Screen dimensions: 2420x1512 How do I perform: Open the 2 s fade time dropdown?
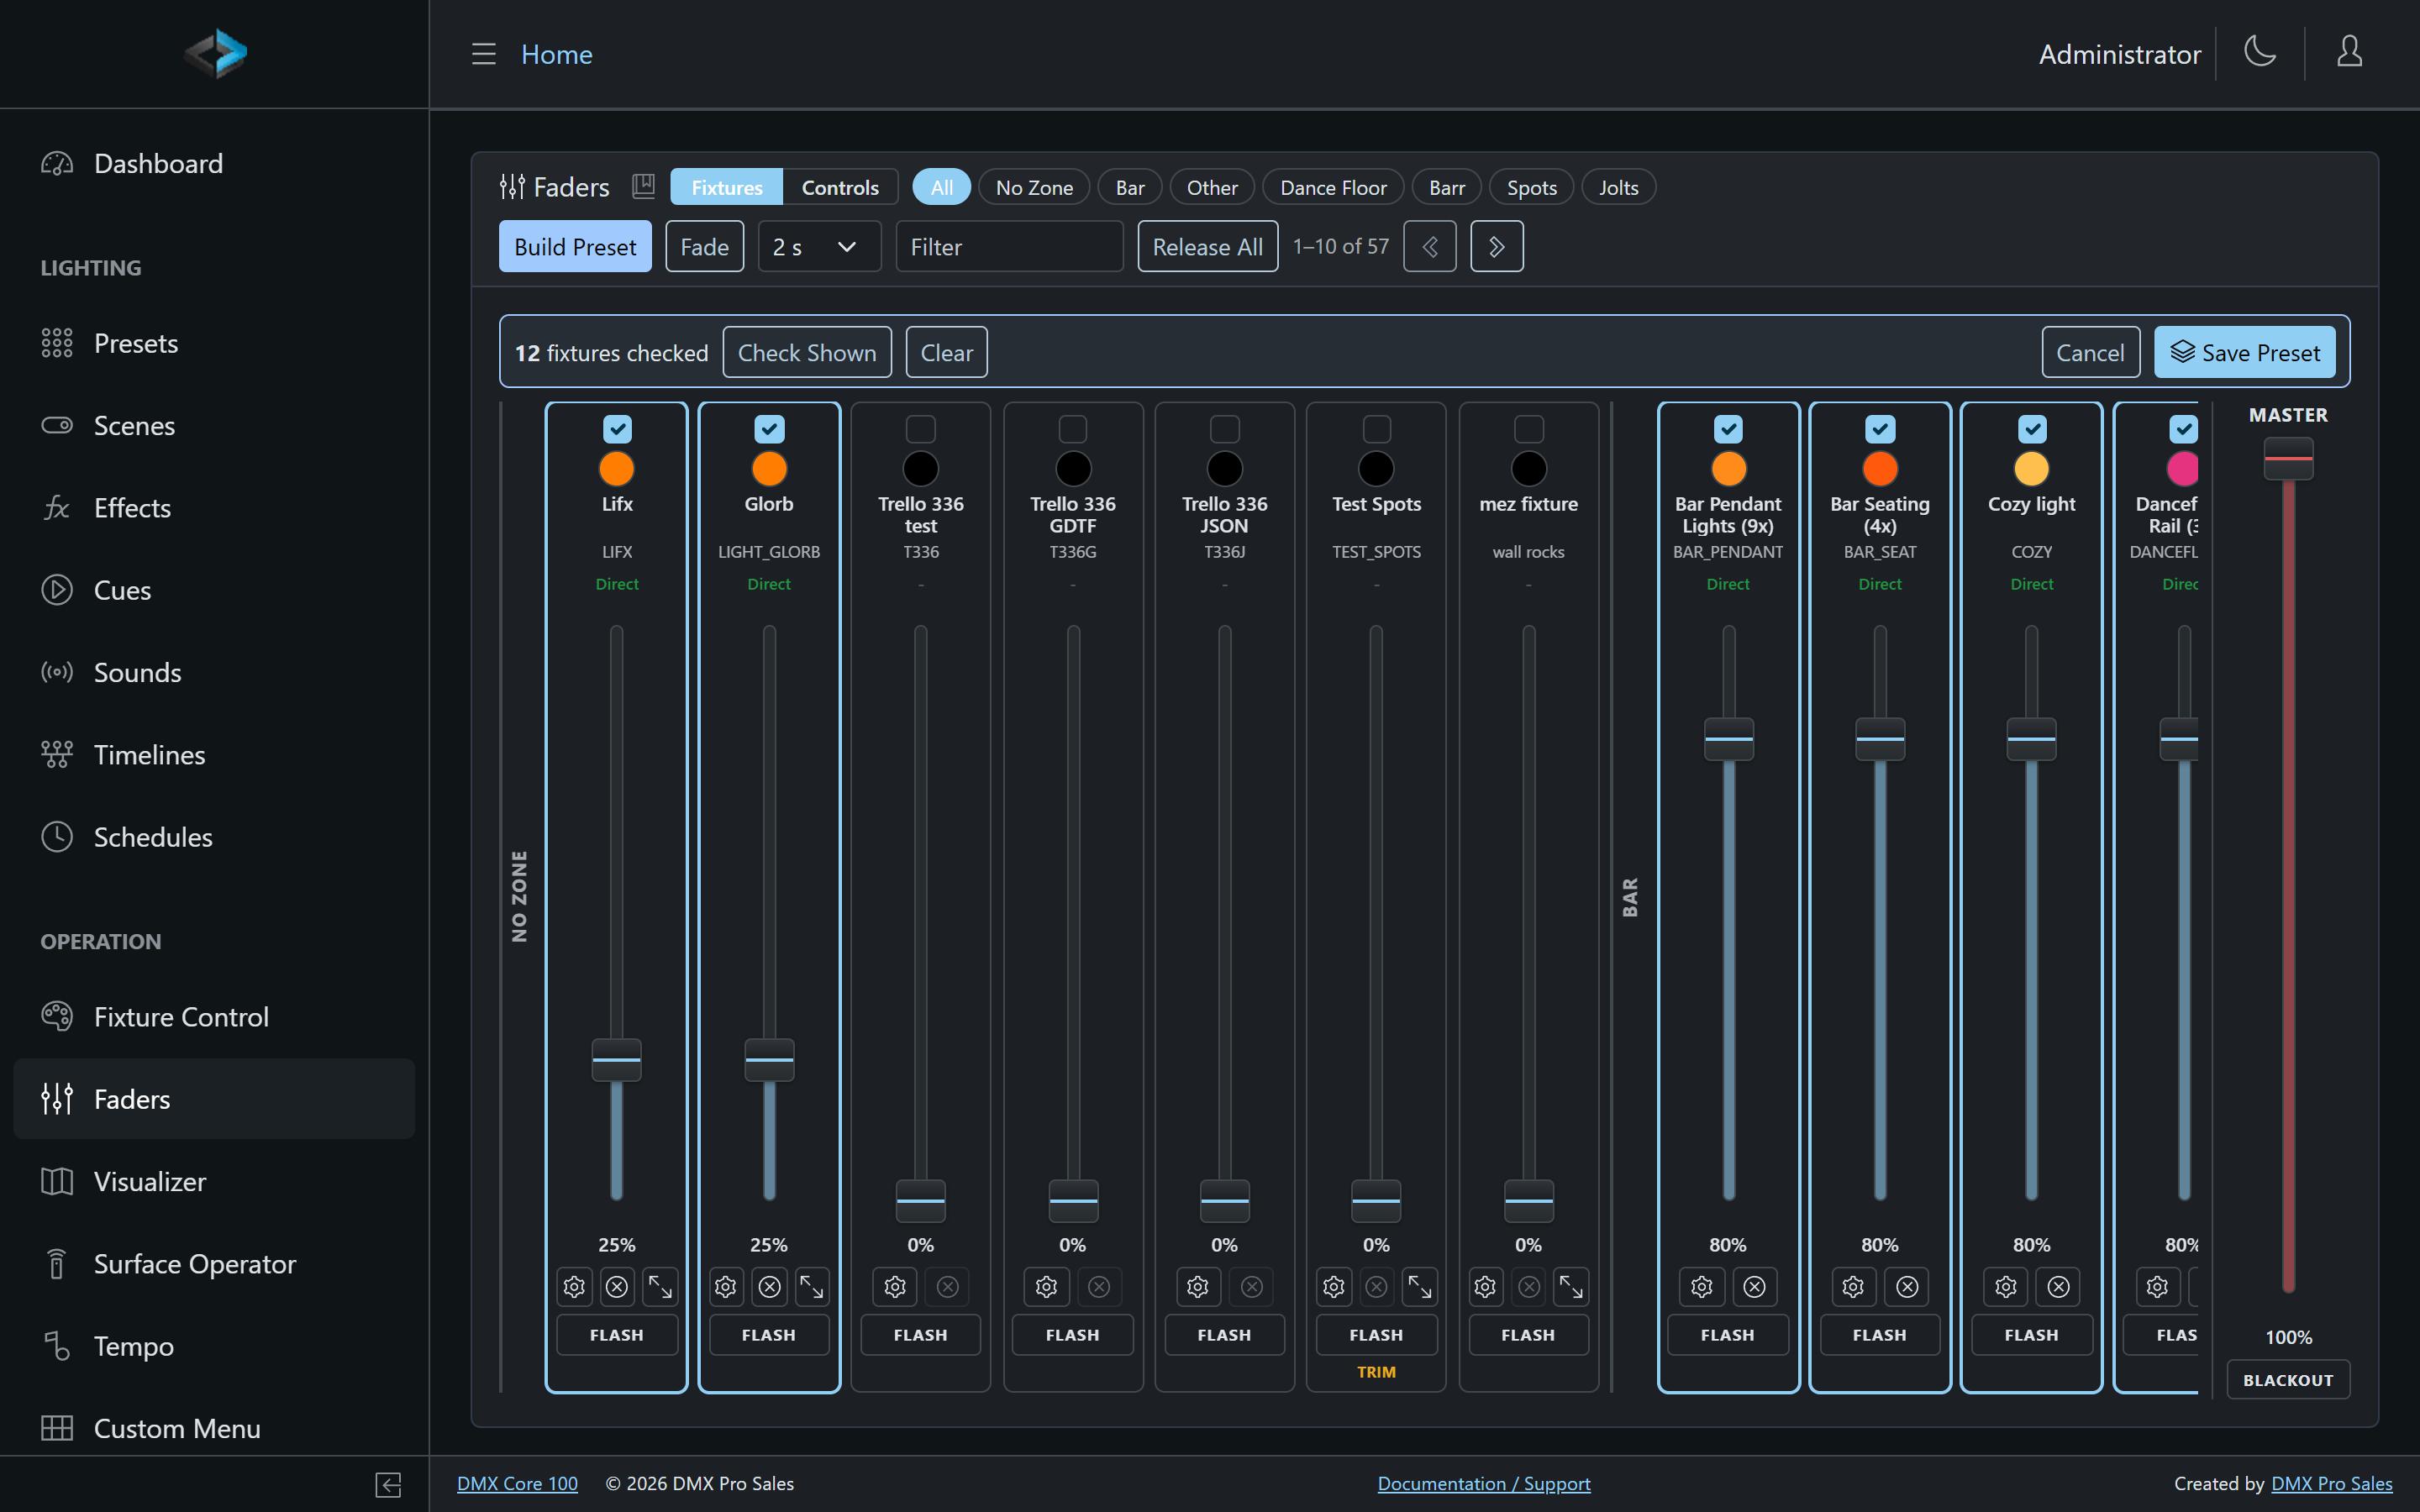click(819, 246)
